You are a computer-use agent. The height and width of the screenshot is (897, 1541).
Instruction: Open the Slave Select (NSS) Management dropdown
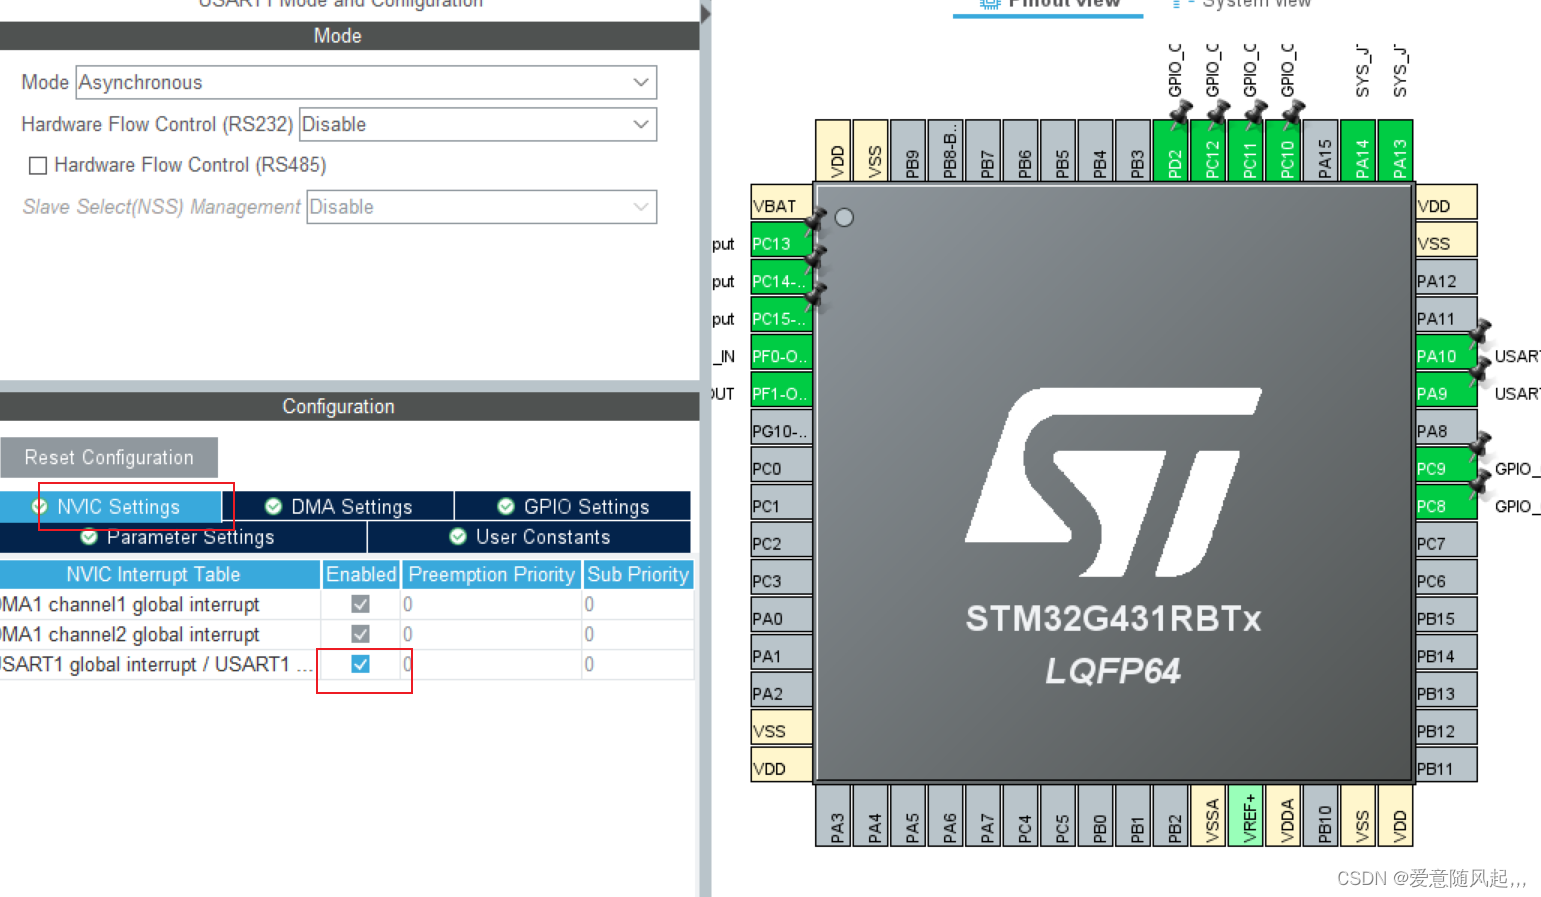(x=641, y=206)
